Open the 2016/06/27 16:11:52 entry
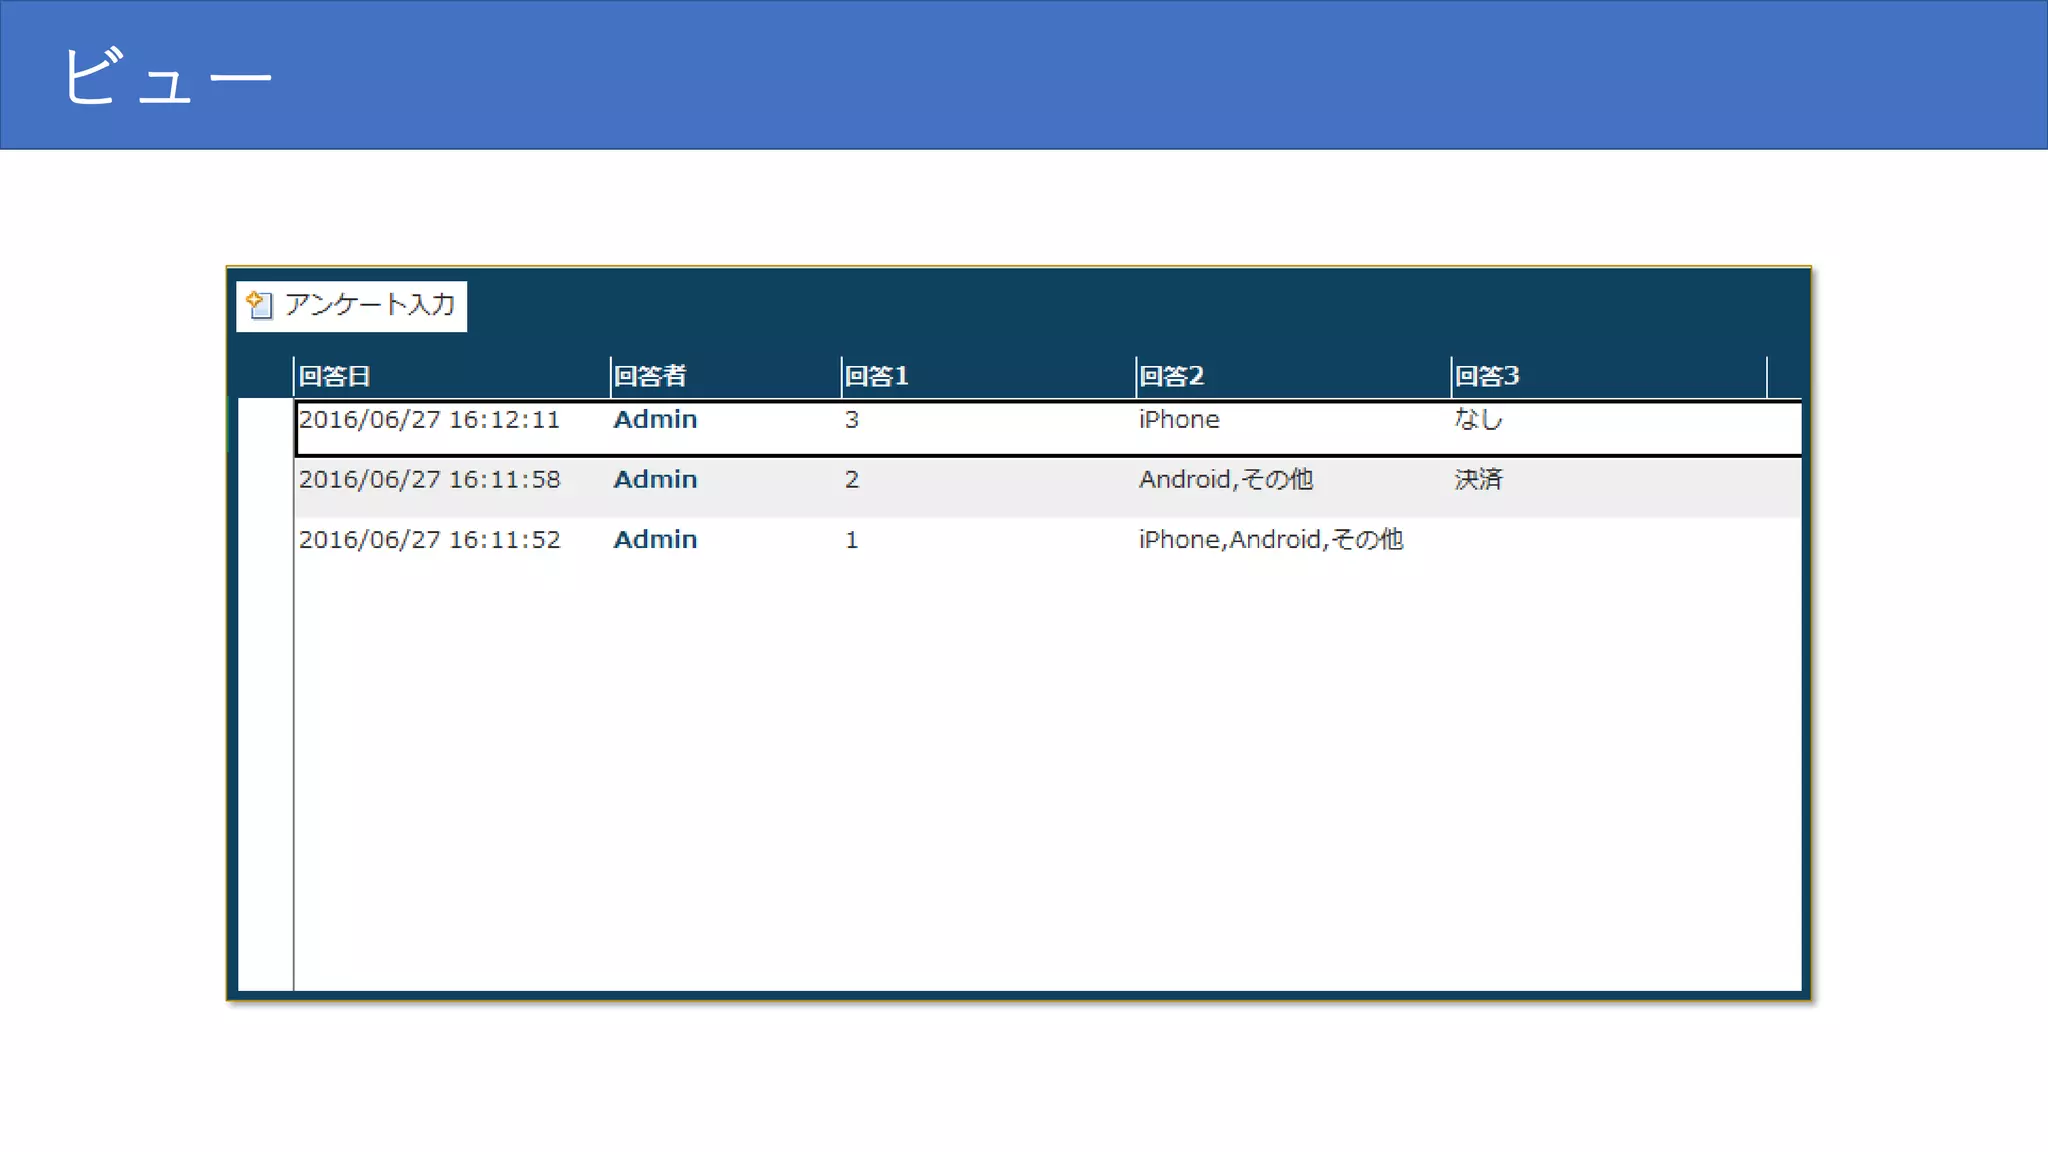The width and height of the screenshot is (2048, 1152). [429, 540]
